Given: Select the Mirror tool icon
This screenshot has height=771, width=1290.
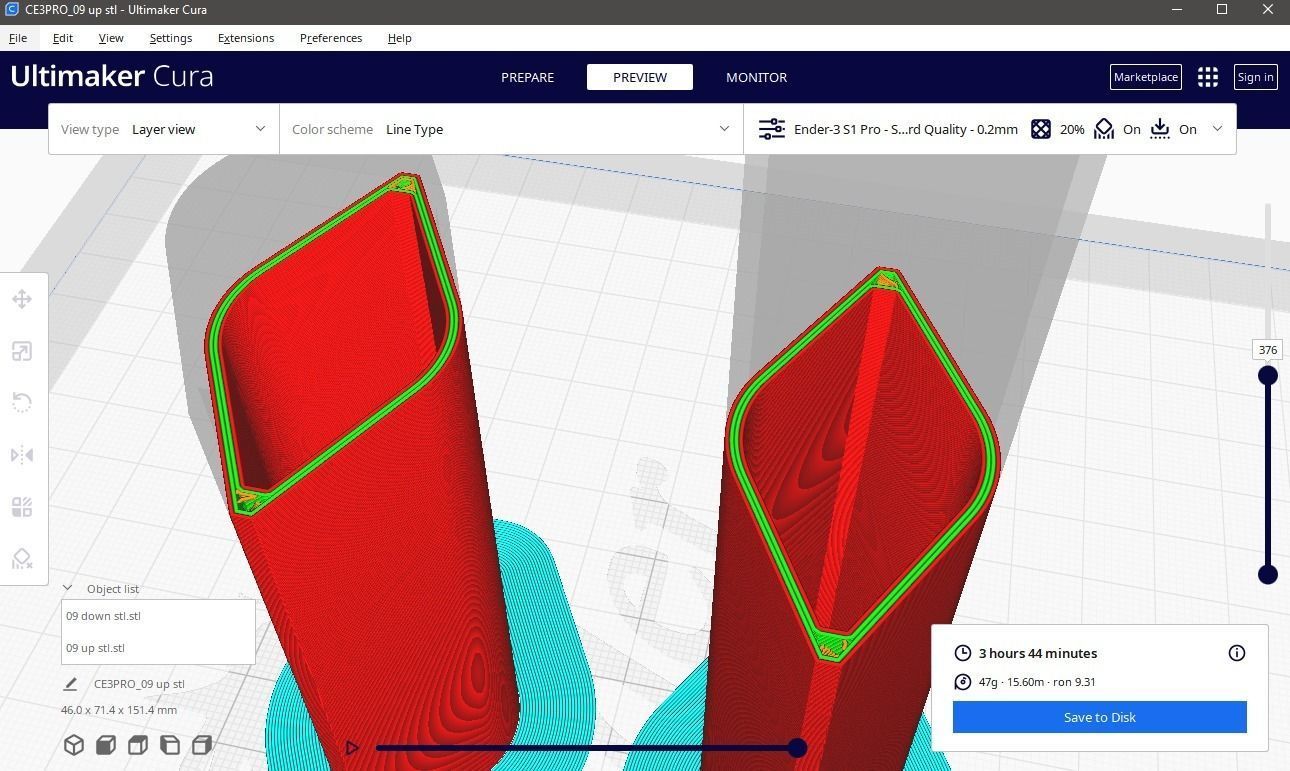Looking at the screenshot, I should 22,455.
